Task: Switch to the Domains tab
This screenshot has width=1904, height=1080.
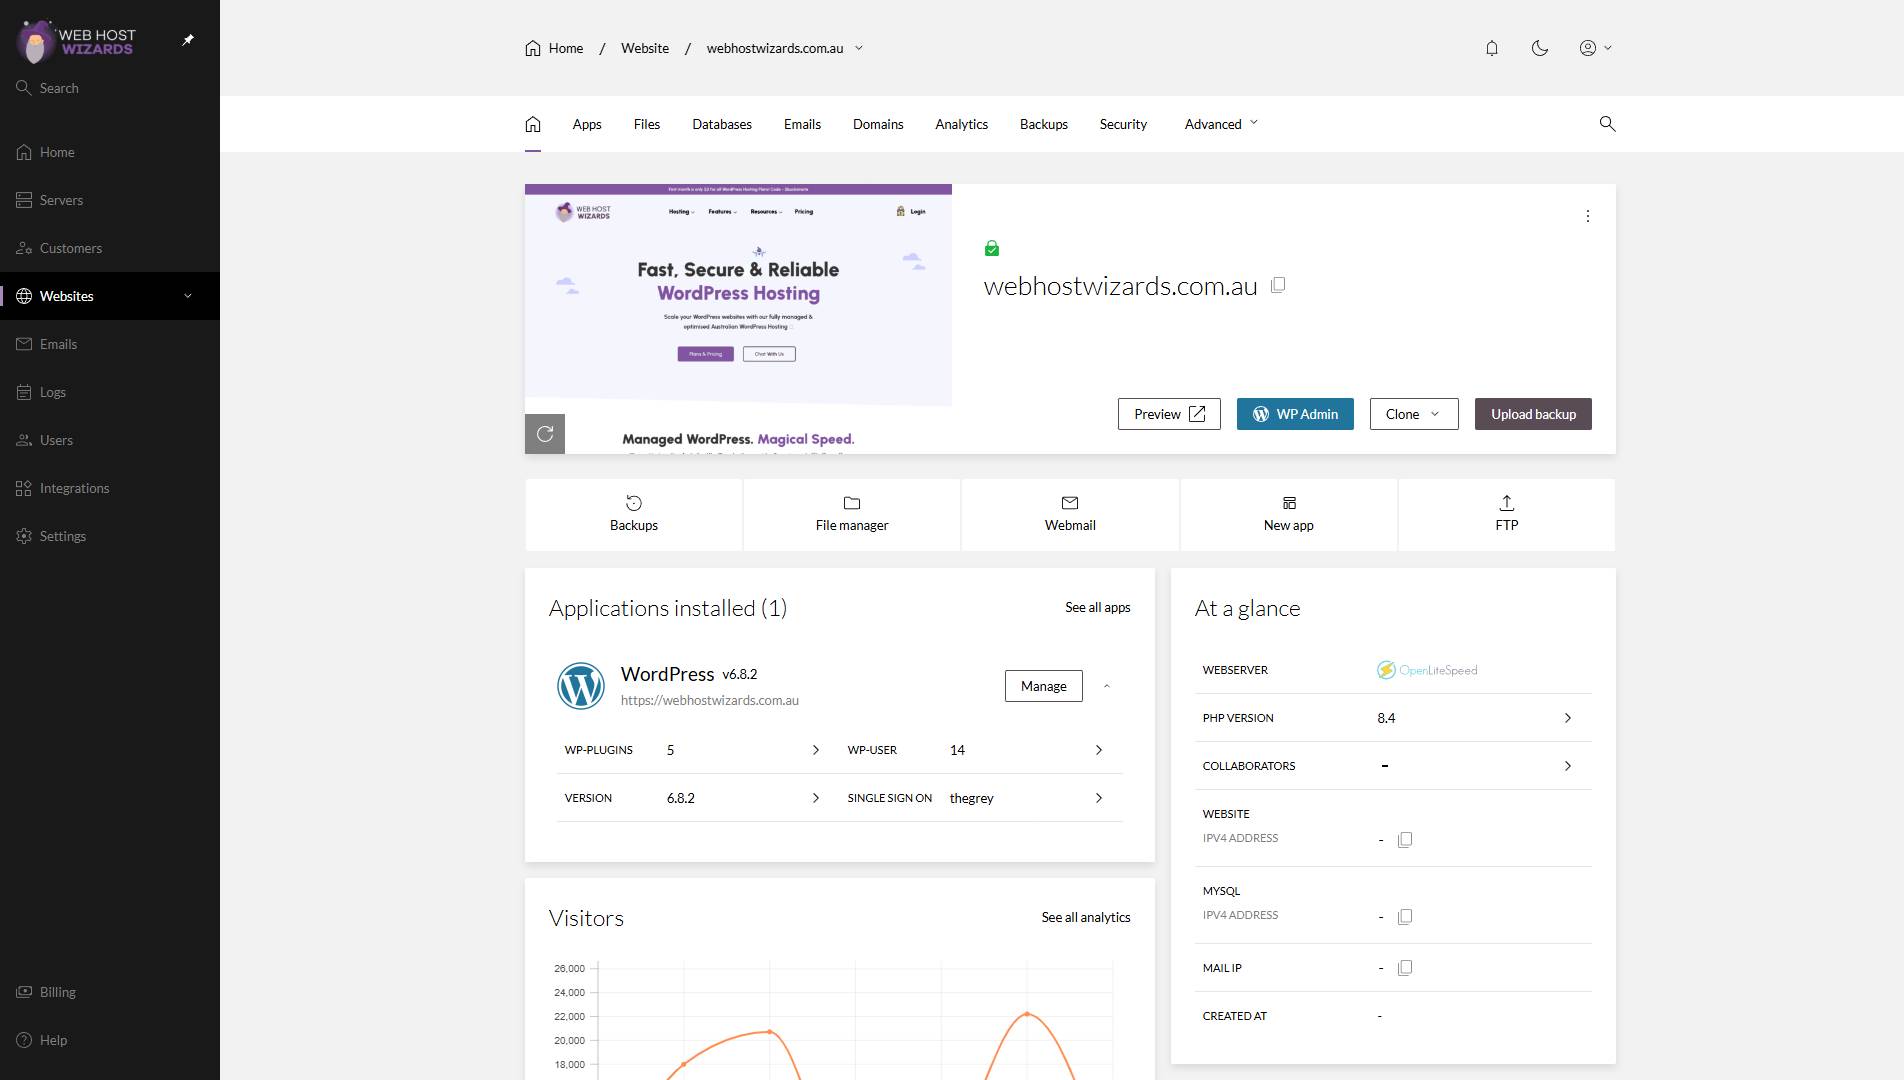Action: pos(878,124)
